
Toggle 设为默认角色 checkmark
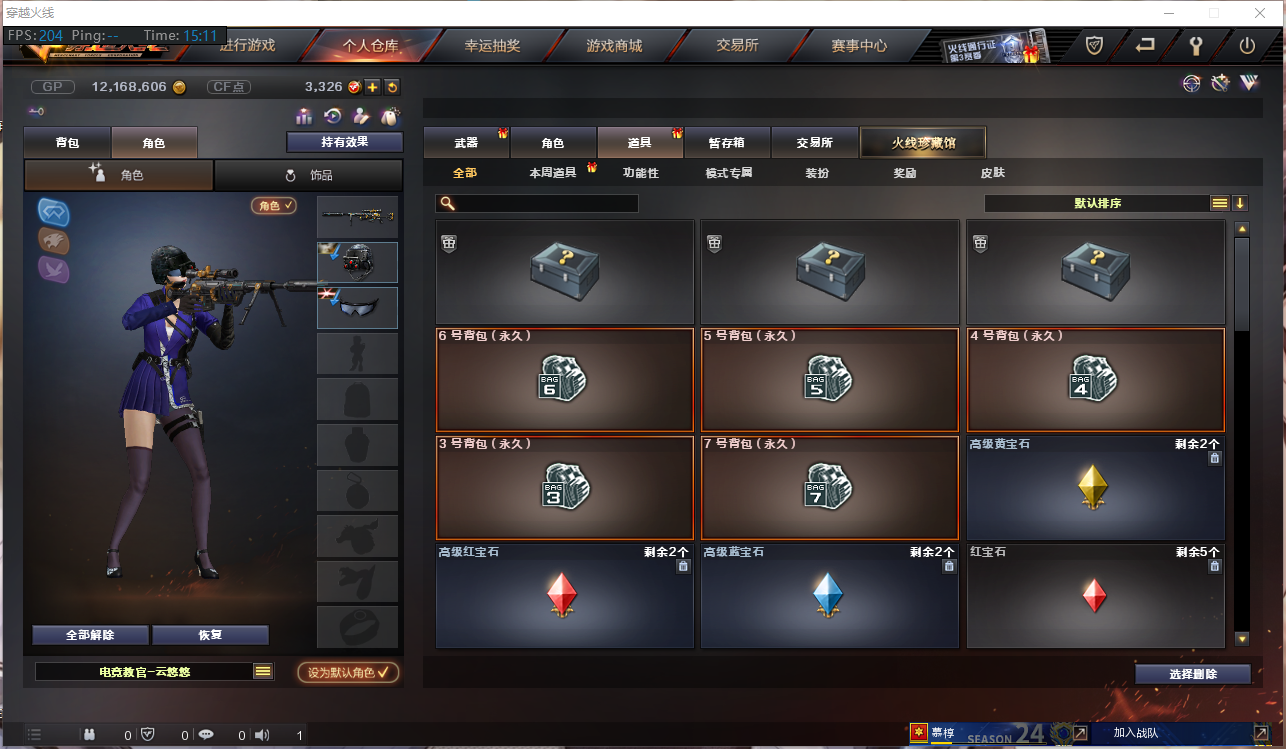tap(349, 672)
